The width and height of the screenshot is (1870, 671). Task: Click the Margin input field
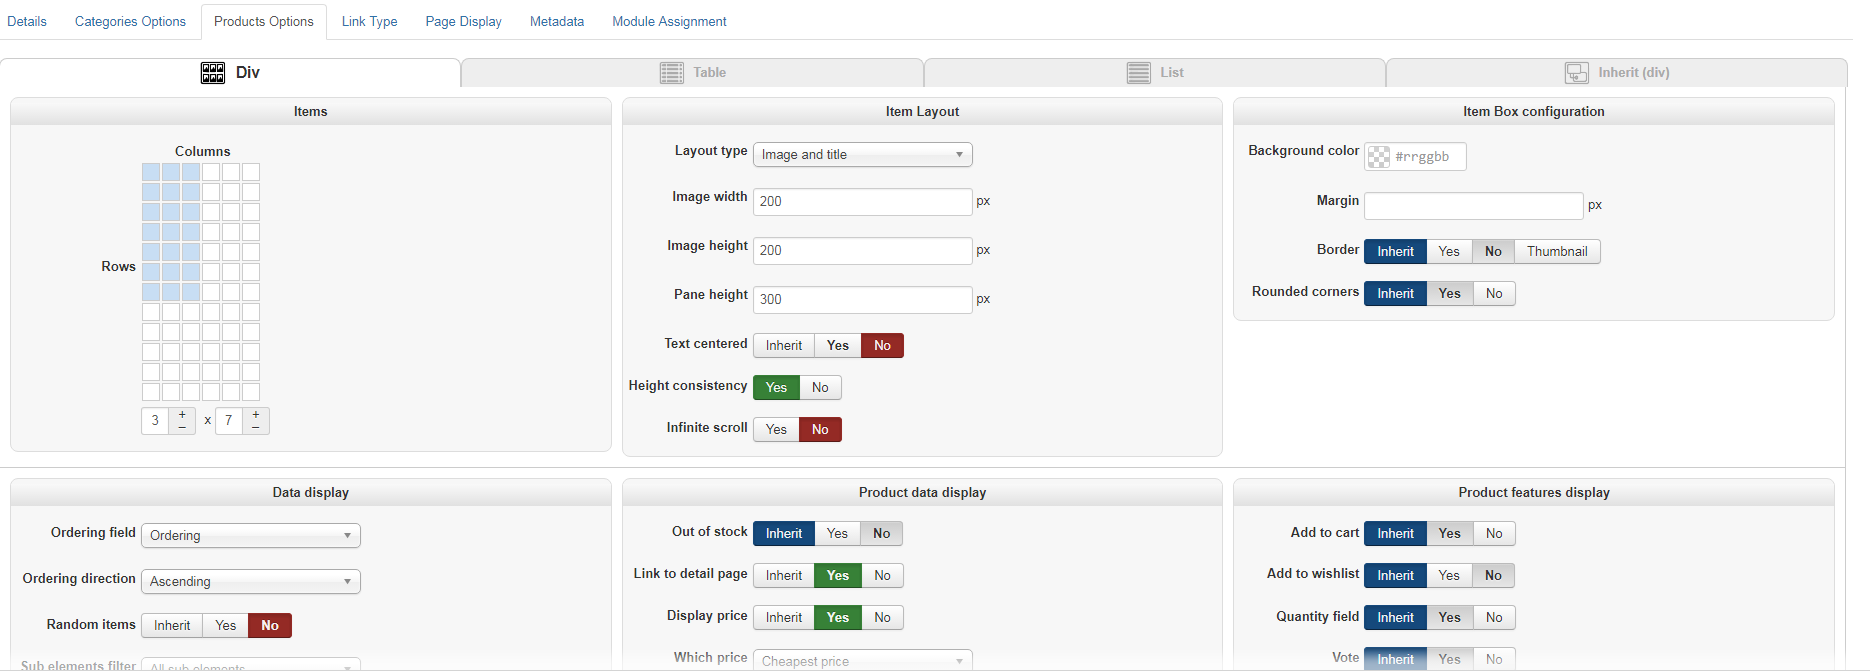(1473, 206)
